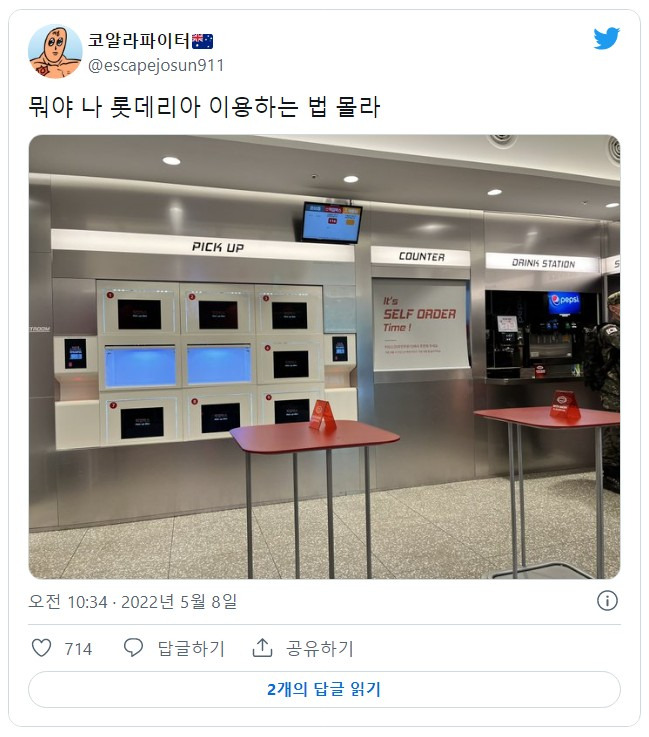The image size is (649, 737).
Task: Click the tweet text 뭐야 나 롯데리아
Action: tap(115, 107)
